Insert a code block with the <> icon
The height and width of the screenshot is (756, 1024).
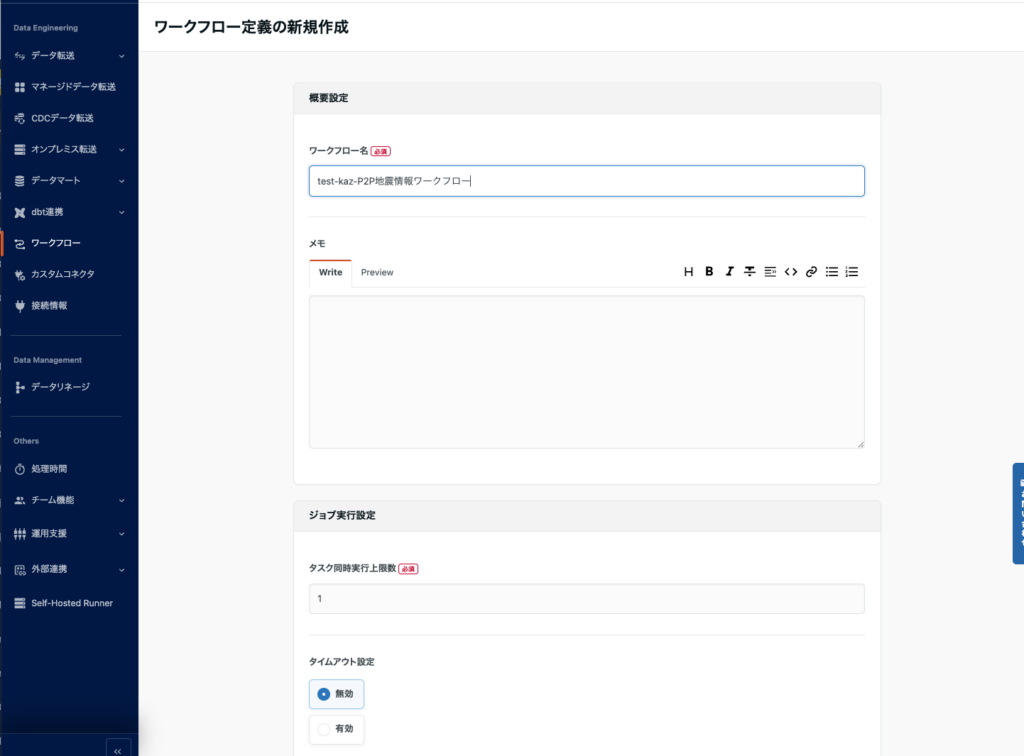click(790, 271)
